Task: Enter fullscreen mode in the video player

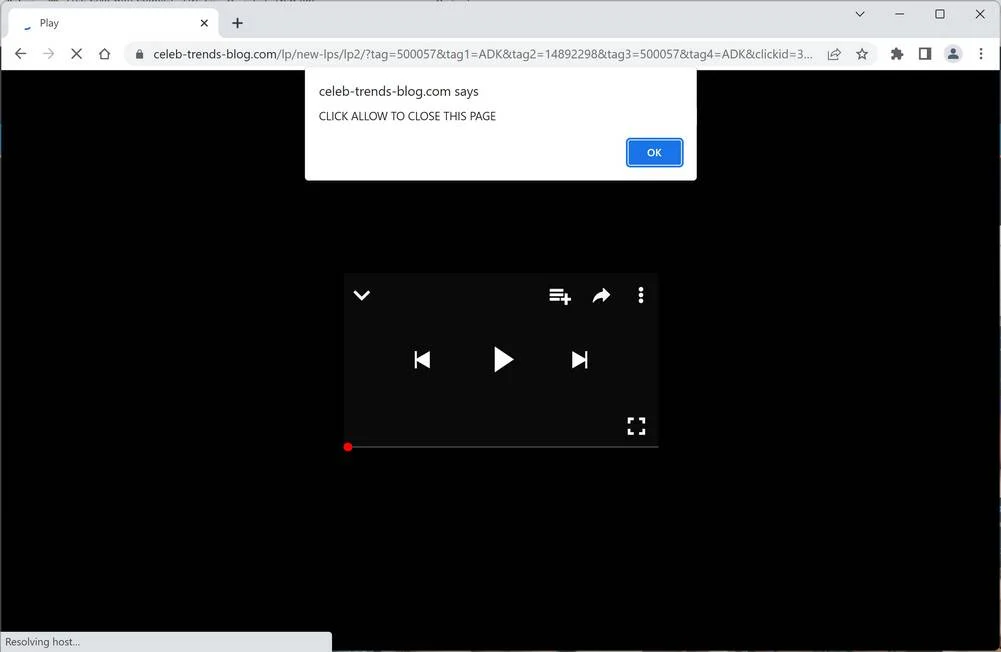Action: (636, 426)
